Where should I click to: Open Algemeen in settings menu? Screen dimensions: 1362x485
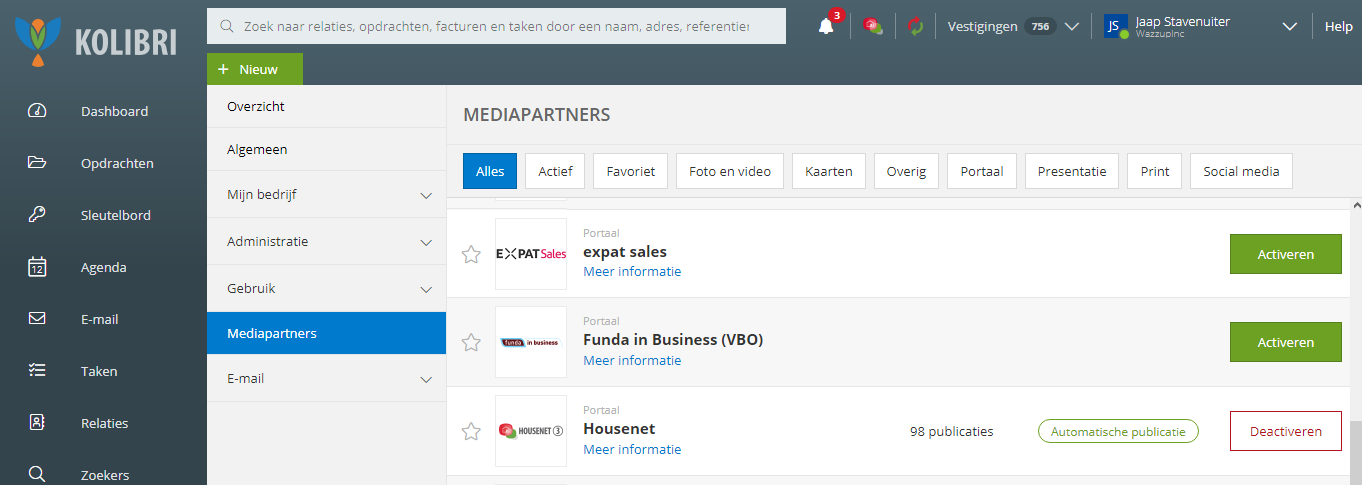326,149
